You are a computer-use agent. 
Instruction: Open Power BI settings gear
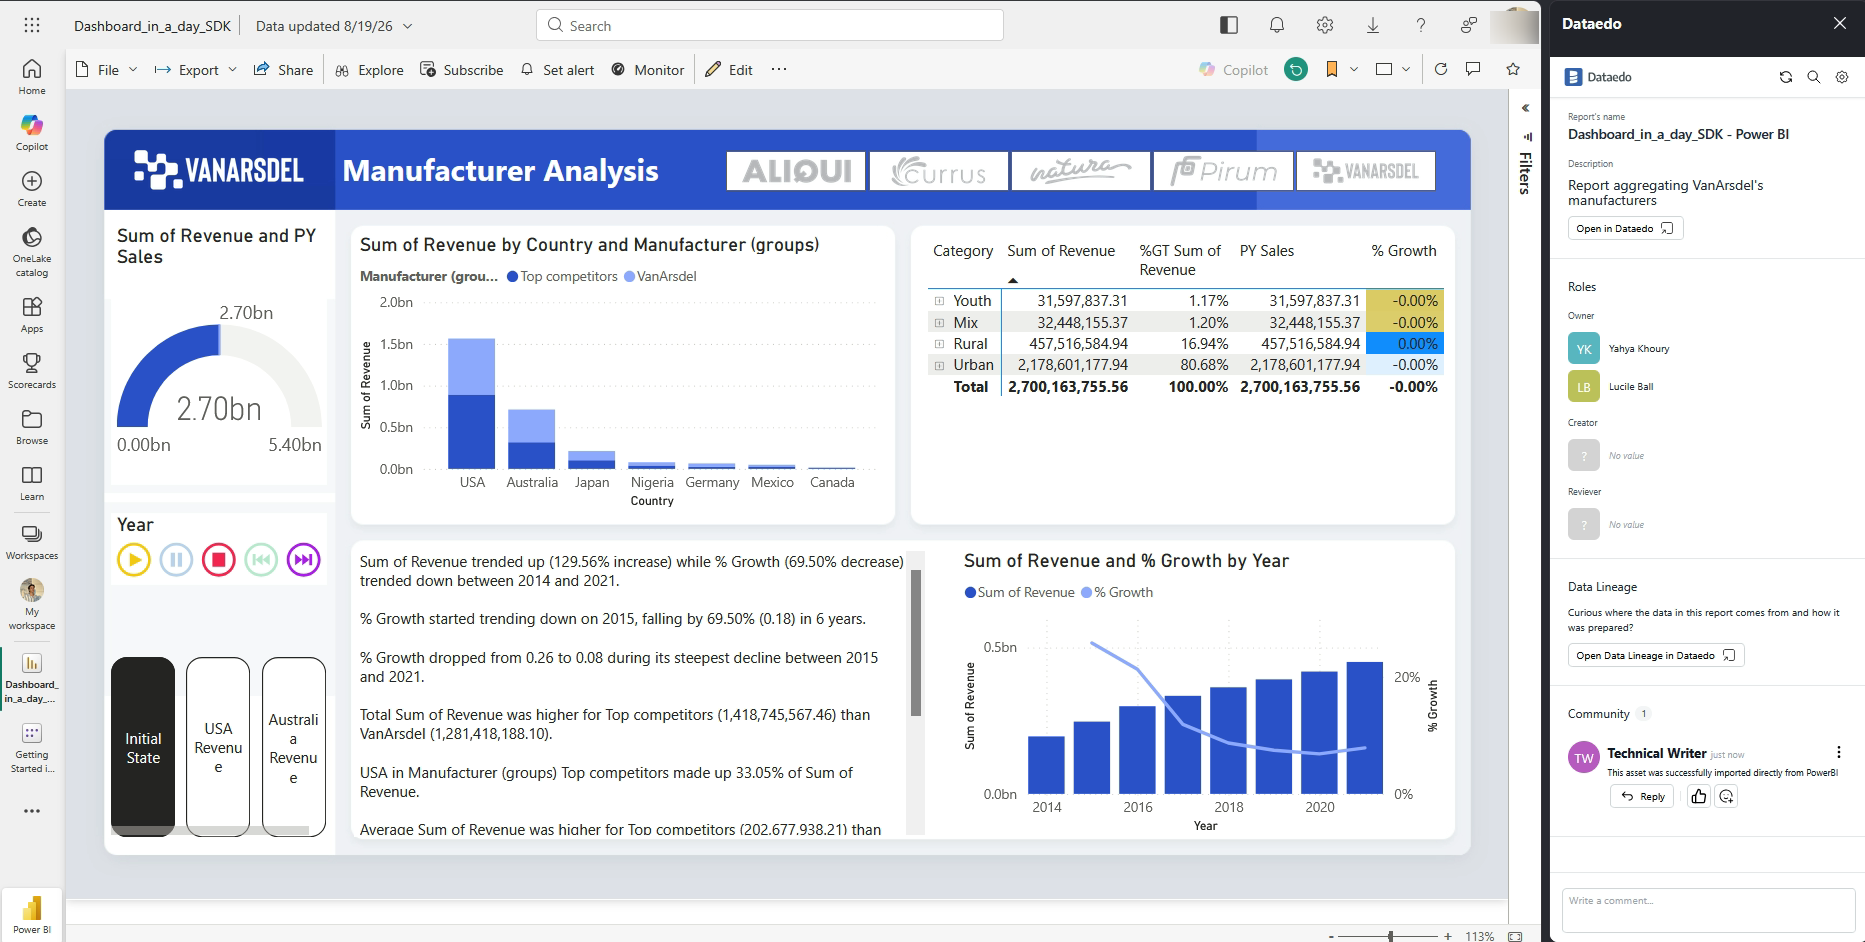1325,26
